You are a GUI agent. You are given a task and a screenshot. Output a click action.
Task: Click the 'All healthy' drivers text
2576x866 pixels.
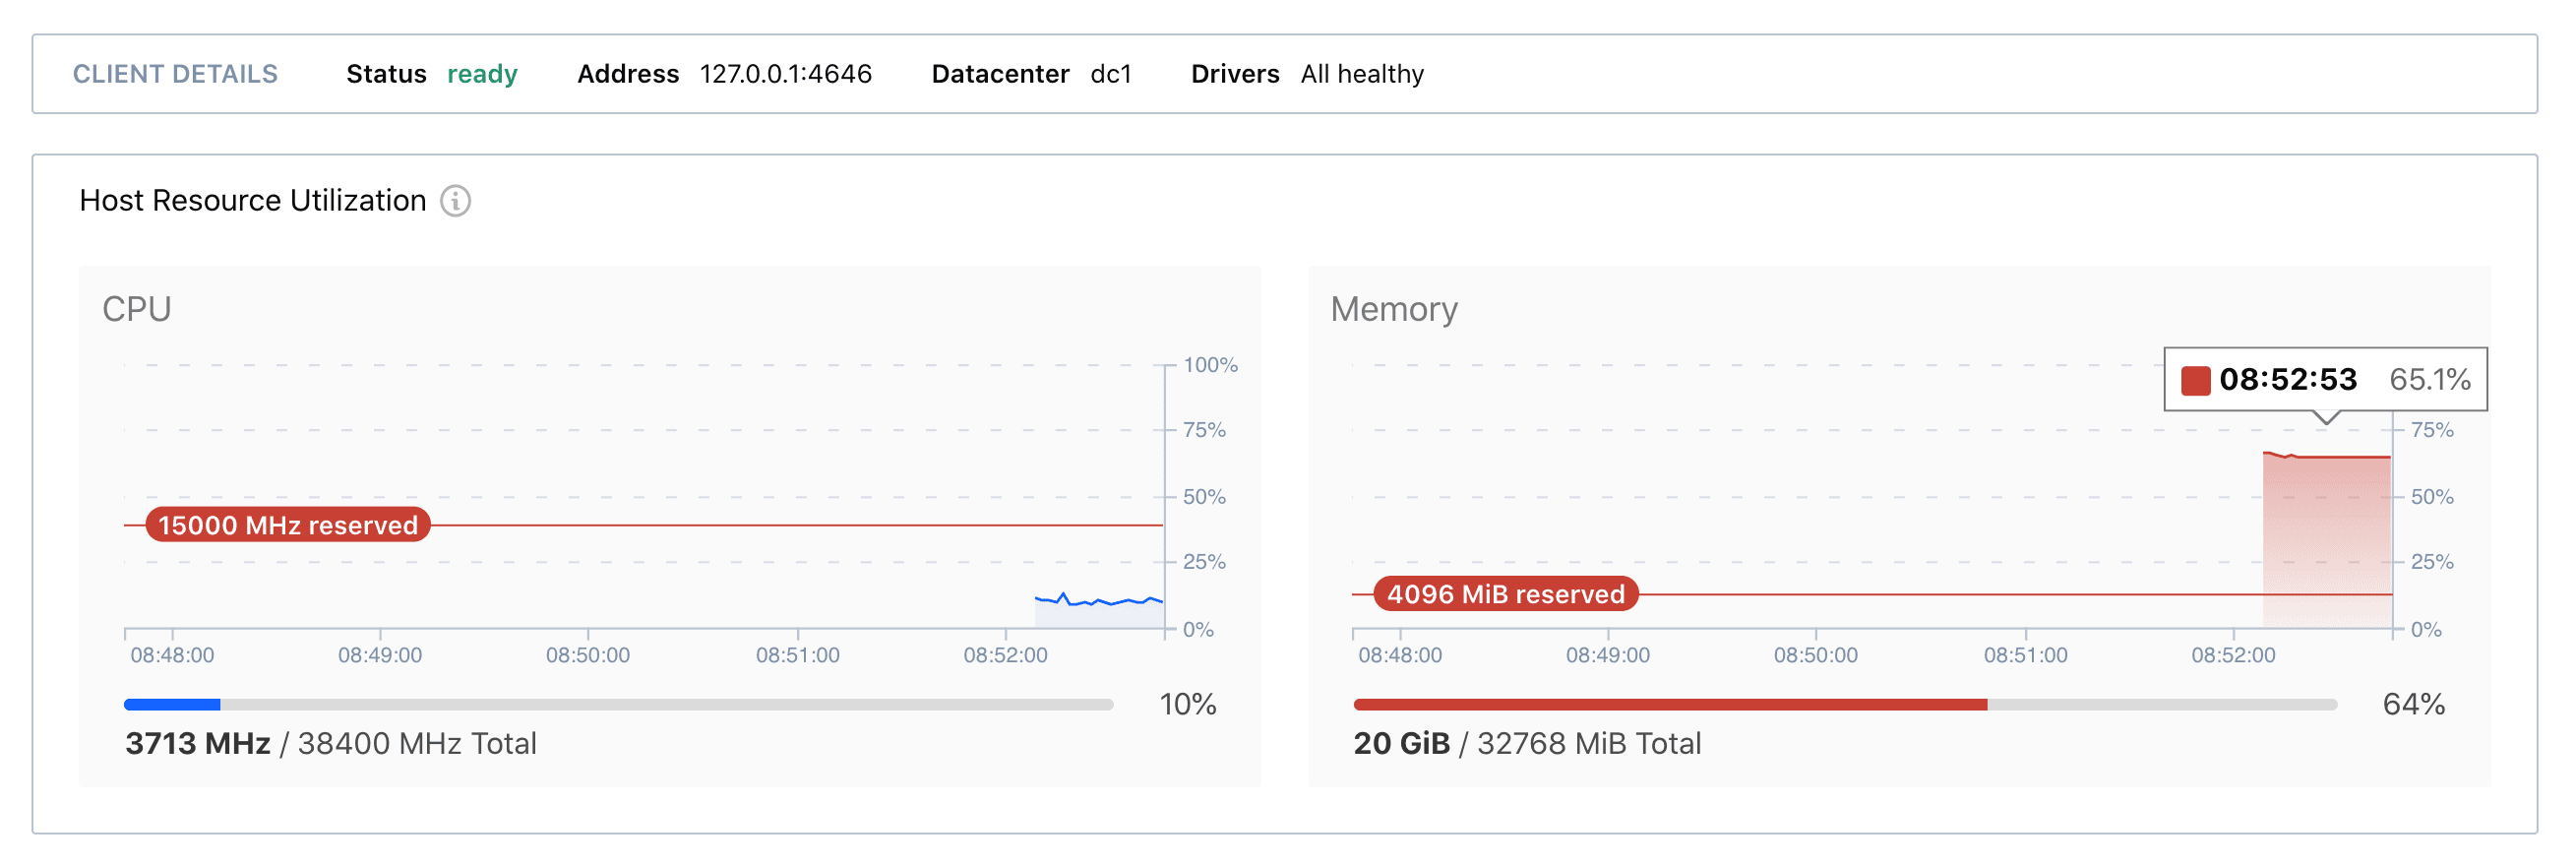pyautogui.click(x=1361, y=74)
